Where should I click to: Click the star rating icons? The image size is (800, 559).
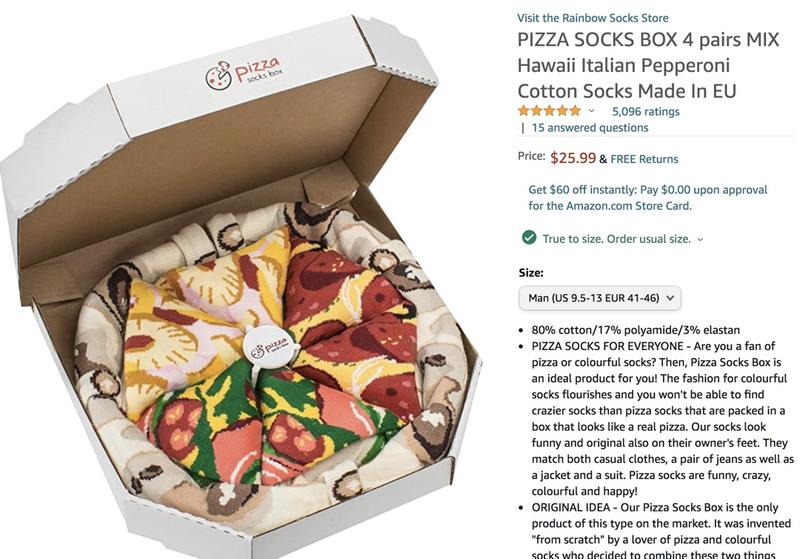[x=549, y=111]
